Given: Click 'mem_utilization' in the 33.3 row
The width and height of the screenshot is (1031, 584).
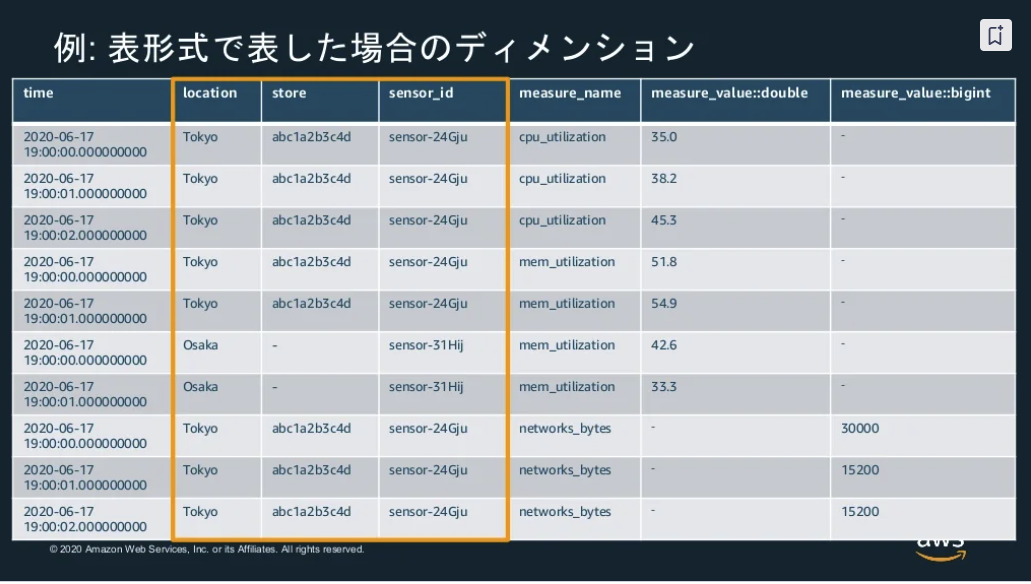Looking at the screenshot, I should coord(567,387).
